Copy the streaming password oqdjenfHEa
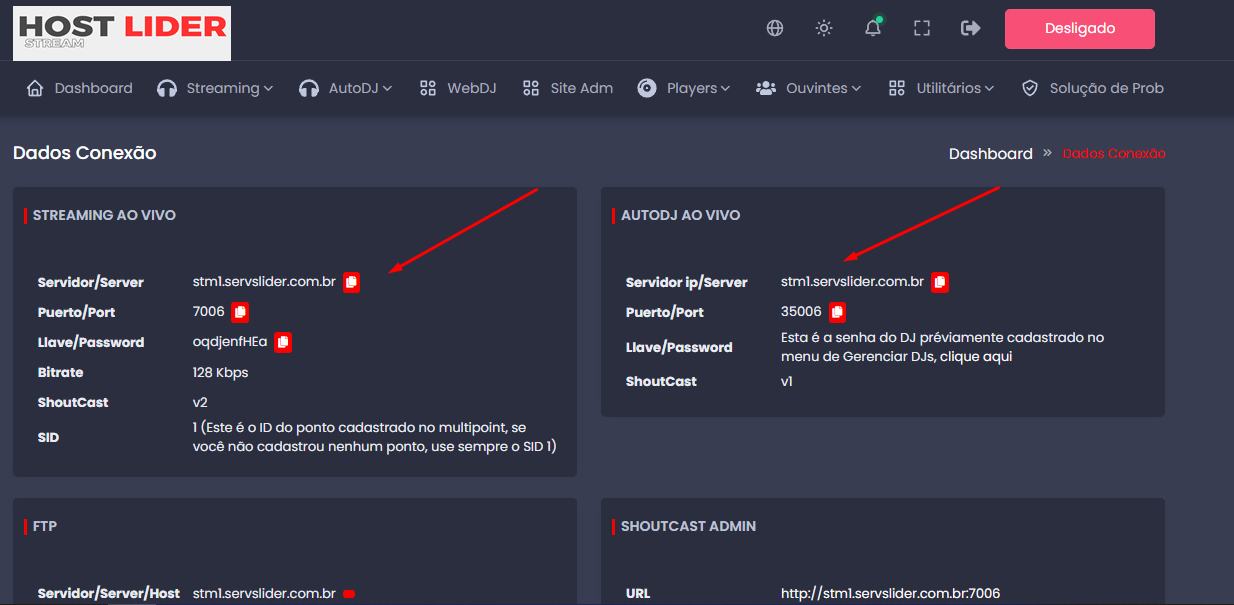The image size is (1234, 605). tap(283, 342)
